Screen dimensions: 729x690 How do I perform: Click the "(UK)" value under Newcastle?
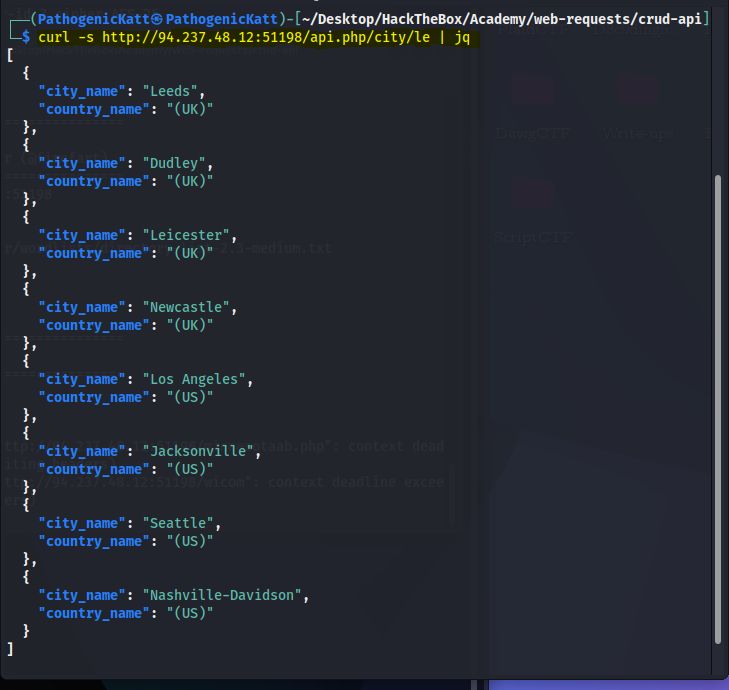pyautogui.click(x=190, y=325)
